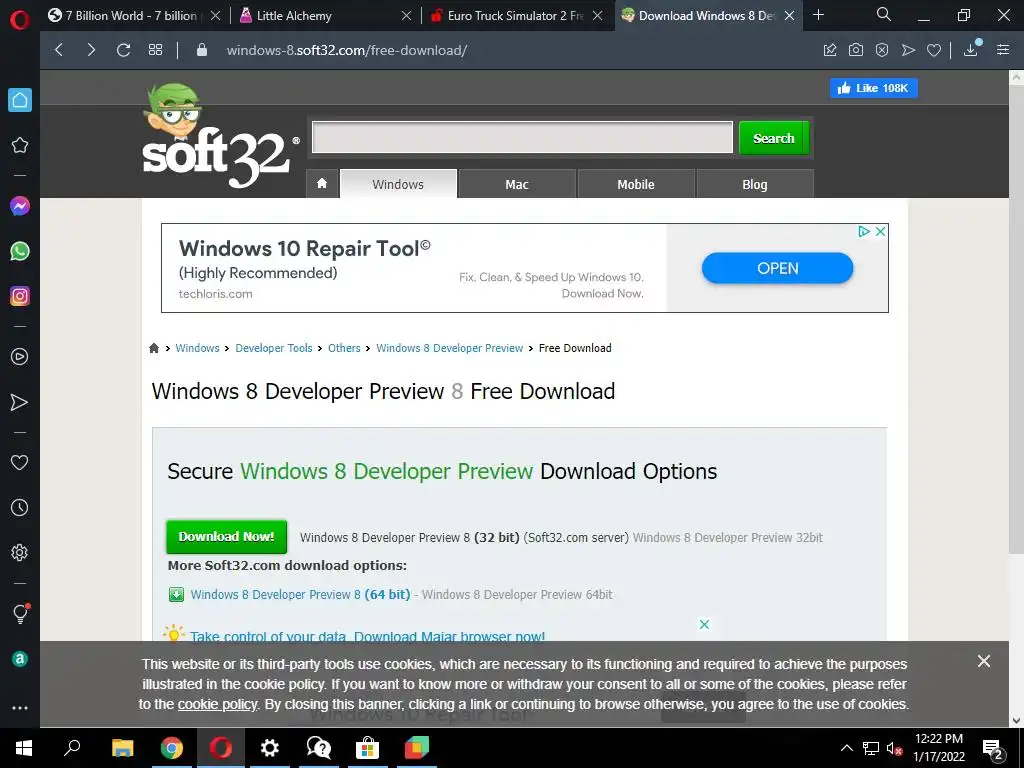1024x768 pixels.
Task: Send page to My Flow from address bar
Action: click(x=908, y=50)
